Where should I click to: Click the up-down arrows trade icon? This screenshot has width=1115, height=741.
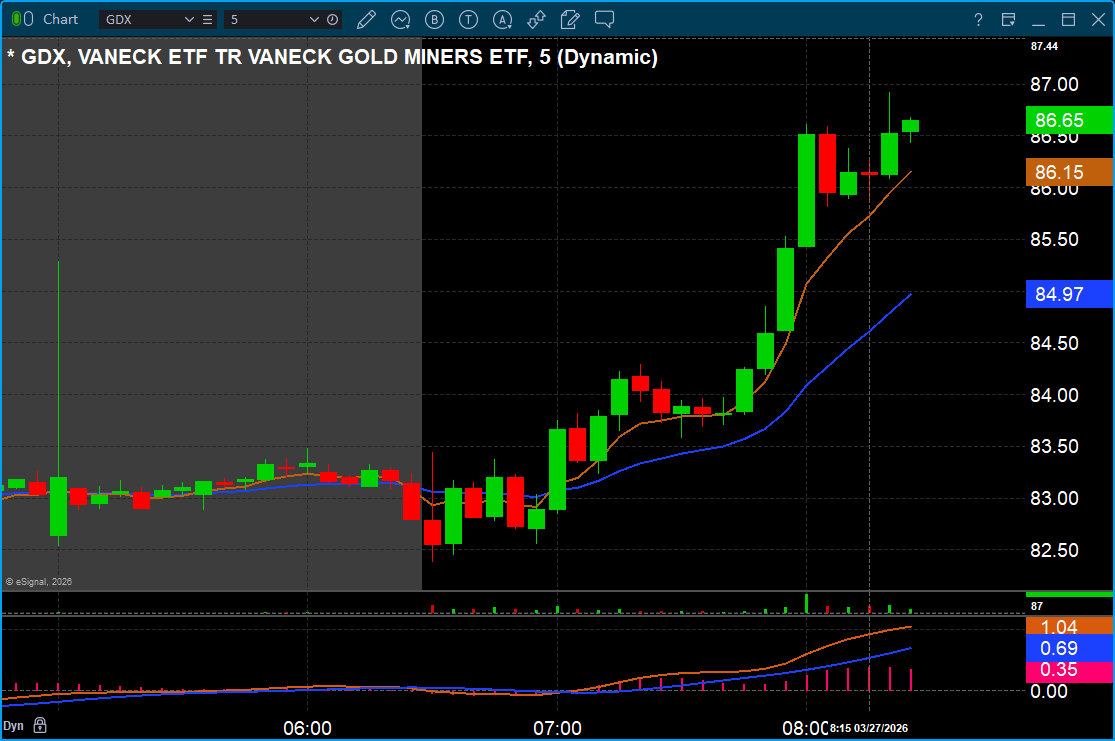pos(536,20)
